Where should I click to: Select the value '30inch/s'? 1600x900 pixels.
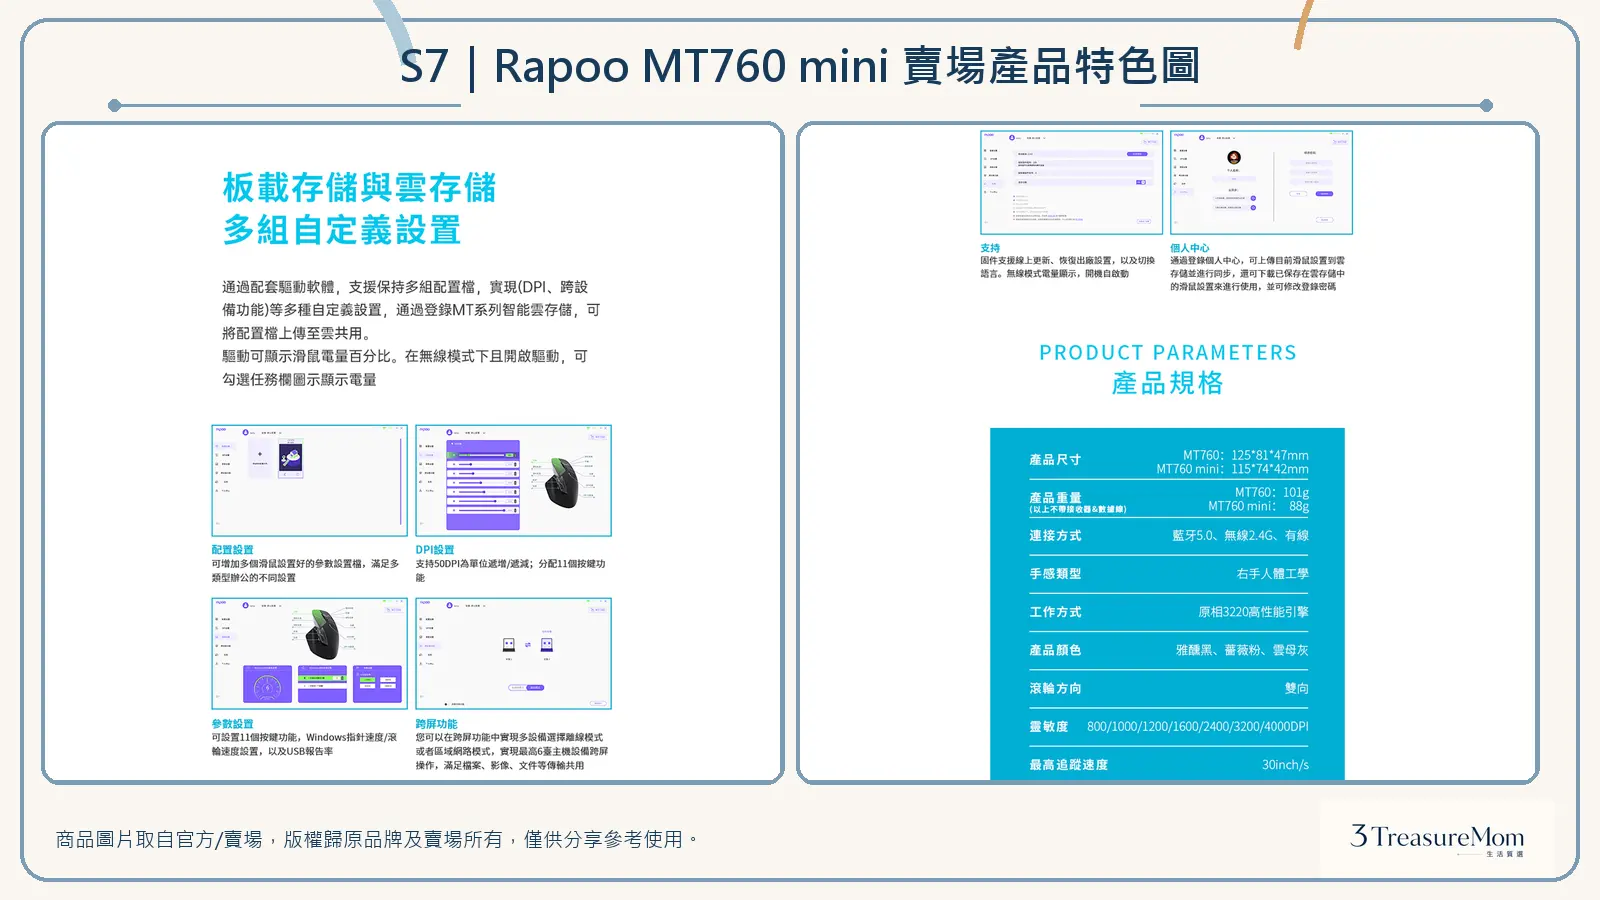(1285, 765)
